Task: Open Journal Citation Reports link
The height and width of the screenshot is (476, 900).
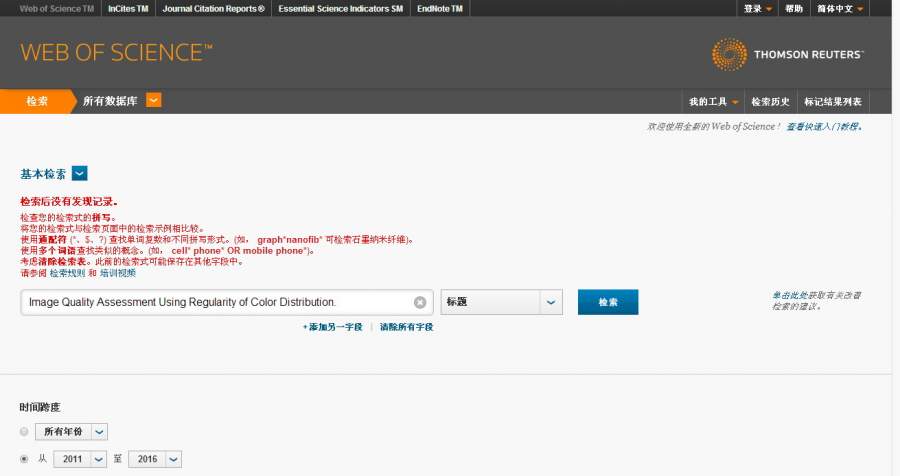Action: (x=214, y=9)
